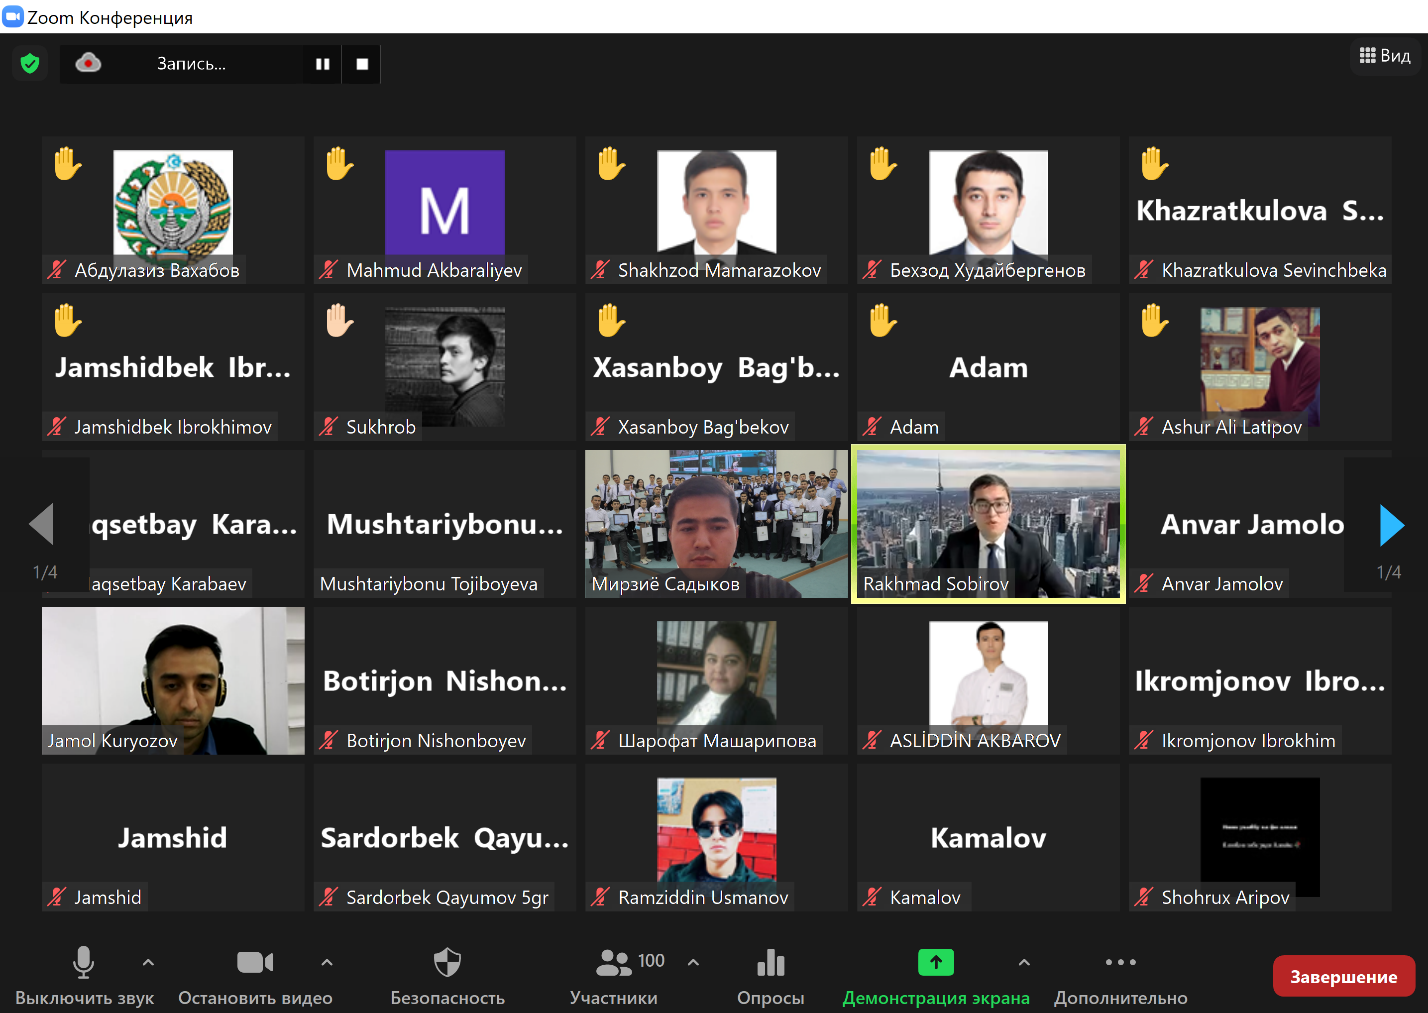Click the green encryption shield icon

pos(30,64)
